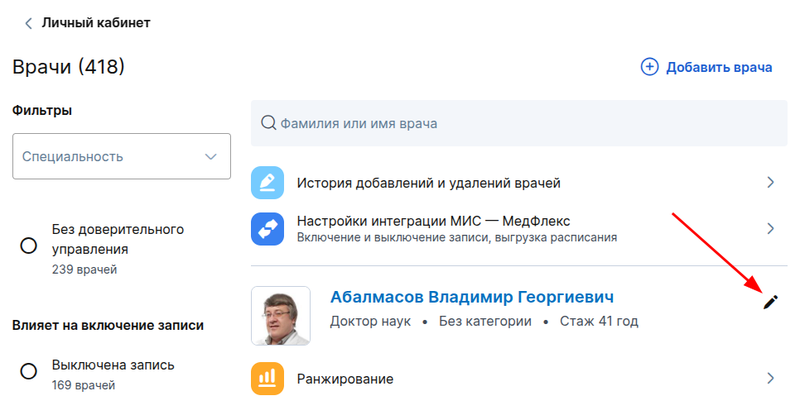Open Настройки интеграции МИС — МедФлекс

(x=519, y=229)
